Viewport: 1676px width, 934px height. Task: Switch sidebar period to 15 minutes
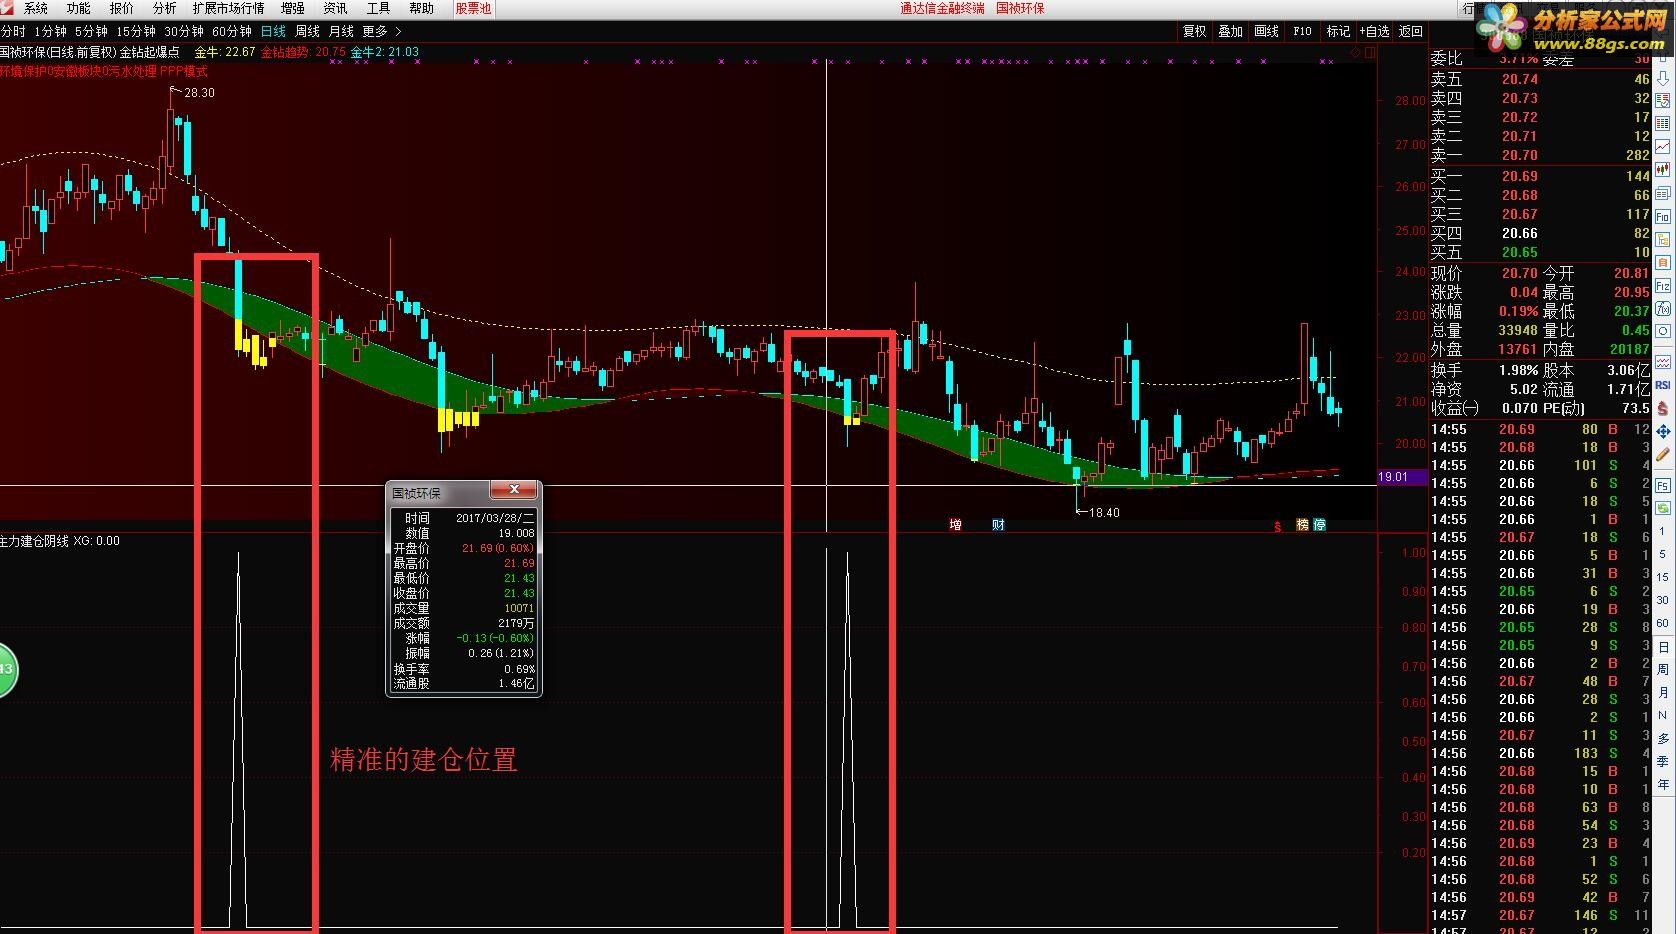1662,577
